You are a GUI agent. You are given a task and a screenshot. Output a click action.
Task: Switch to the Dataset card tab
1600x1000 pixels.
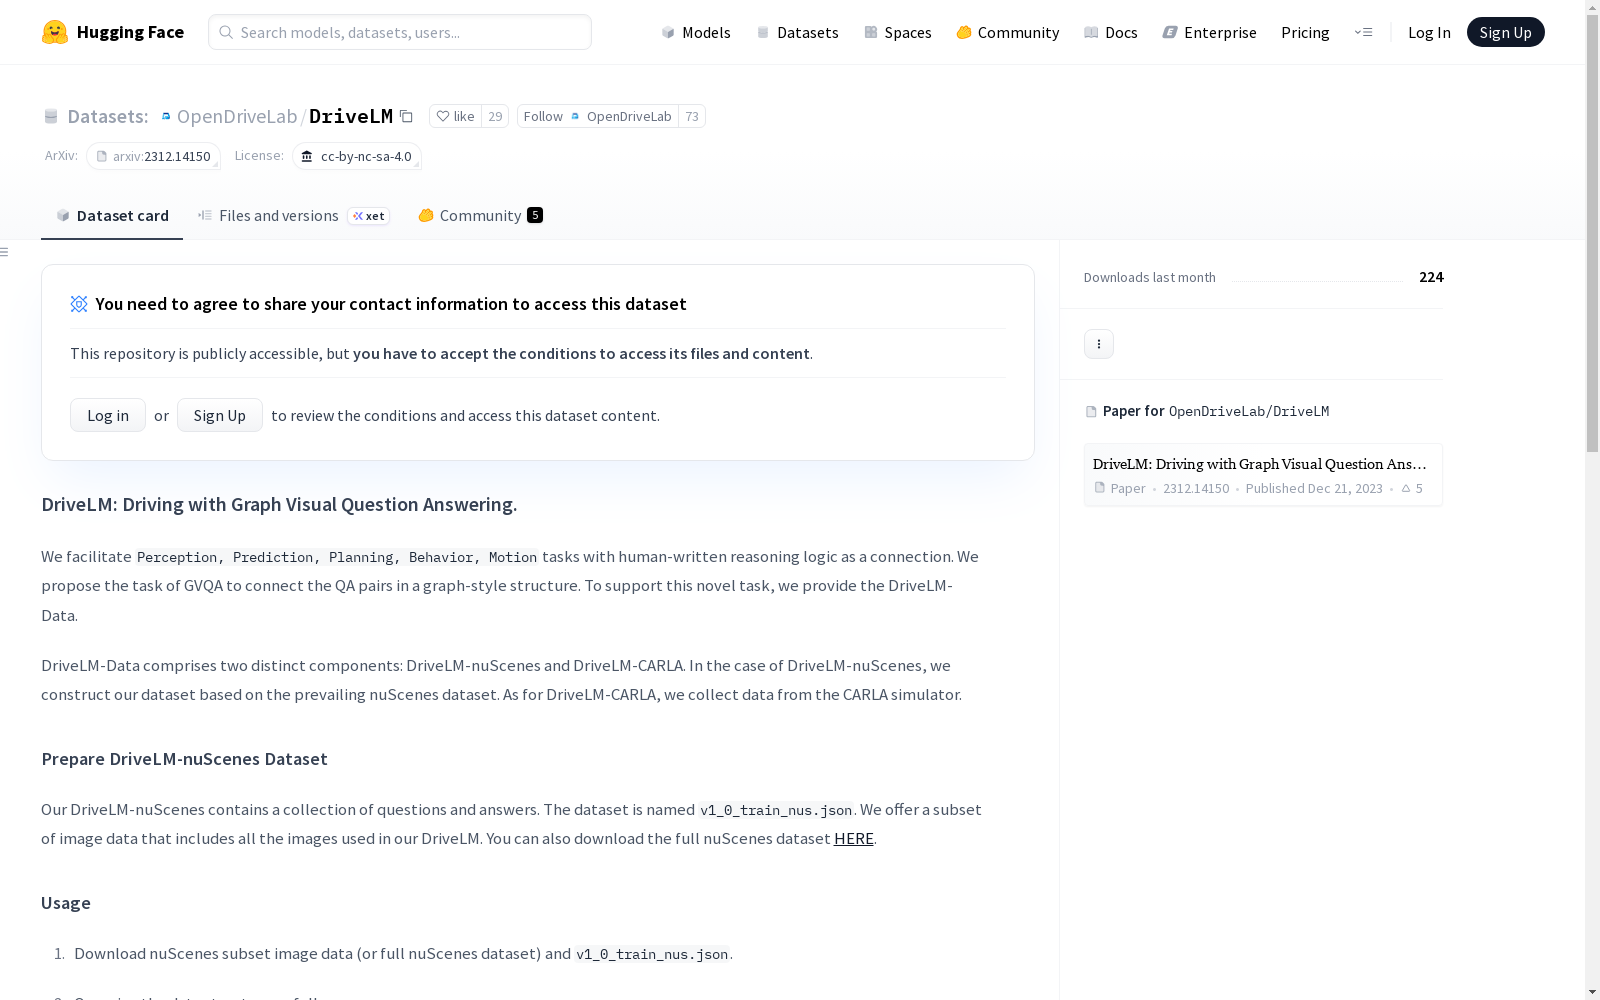tap(112, 216)
